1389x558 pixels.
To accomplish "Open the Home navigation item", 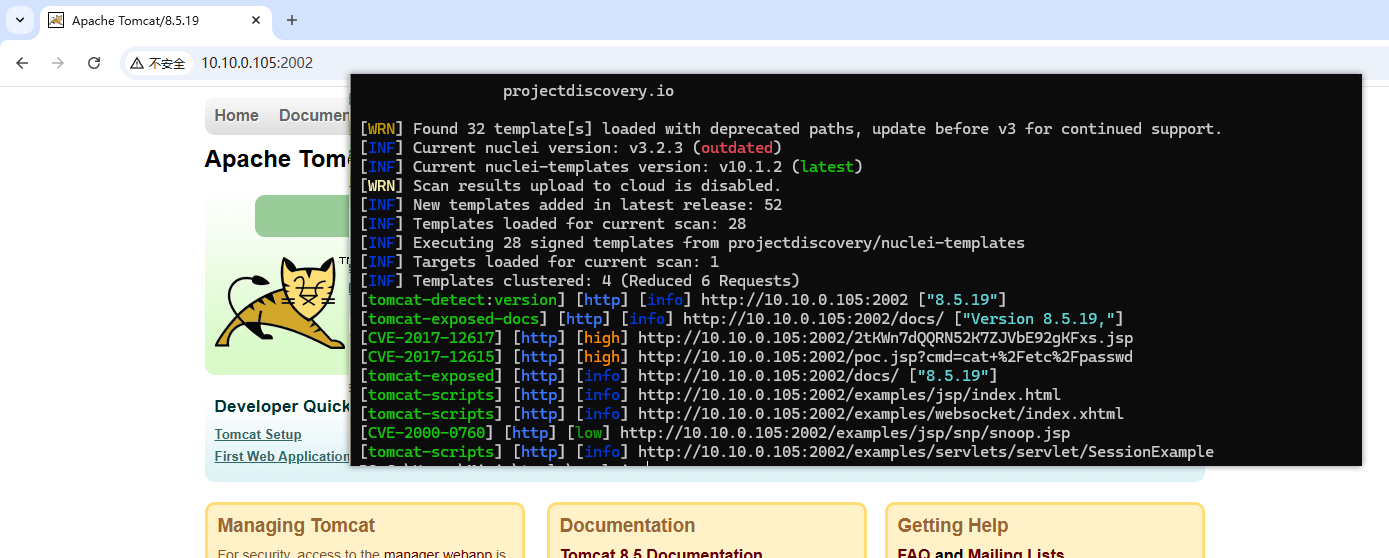I will click(236, 116).
